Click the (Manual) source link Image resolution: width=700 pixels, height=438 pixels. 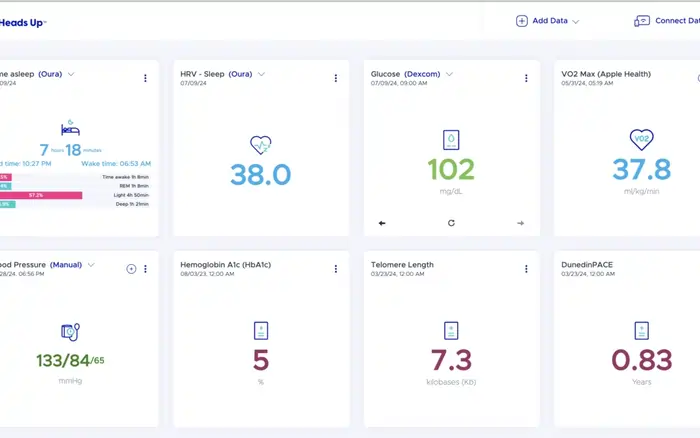pos(66,265)
